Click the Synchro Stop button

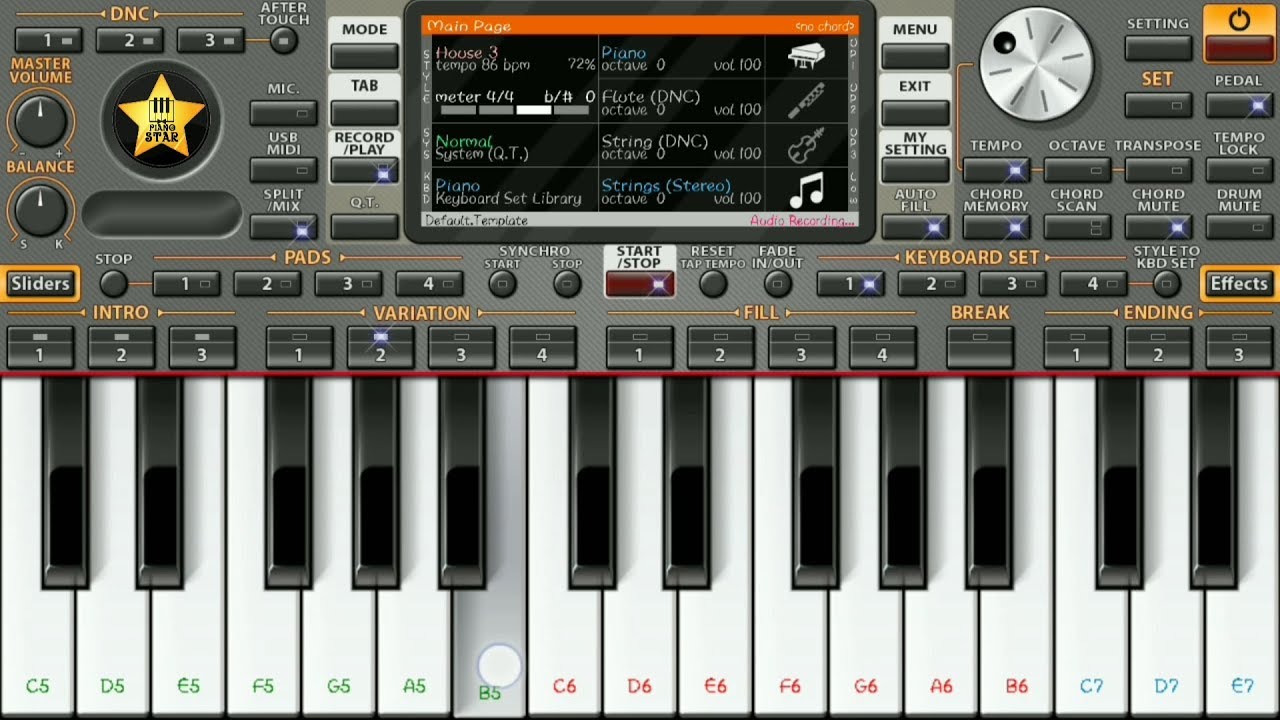point(567,284)
